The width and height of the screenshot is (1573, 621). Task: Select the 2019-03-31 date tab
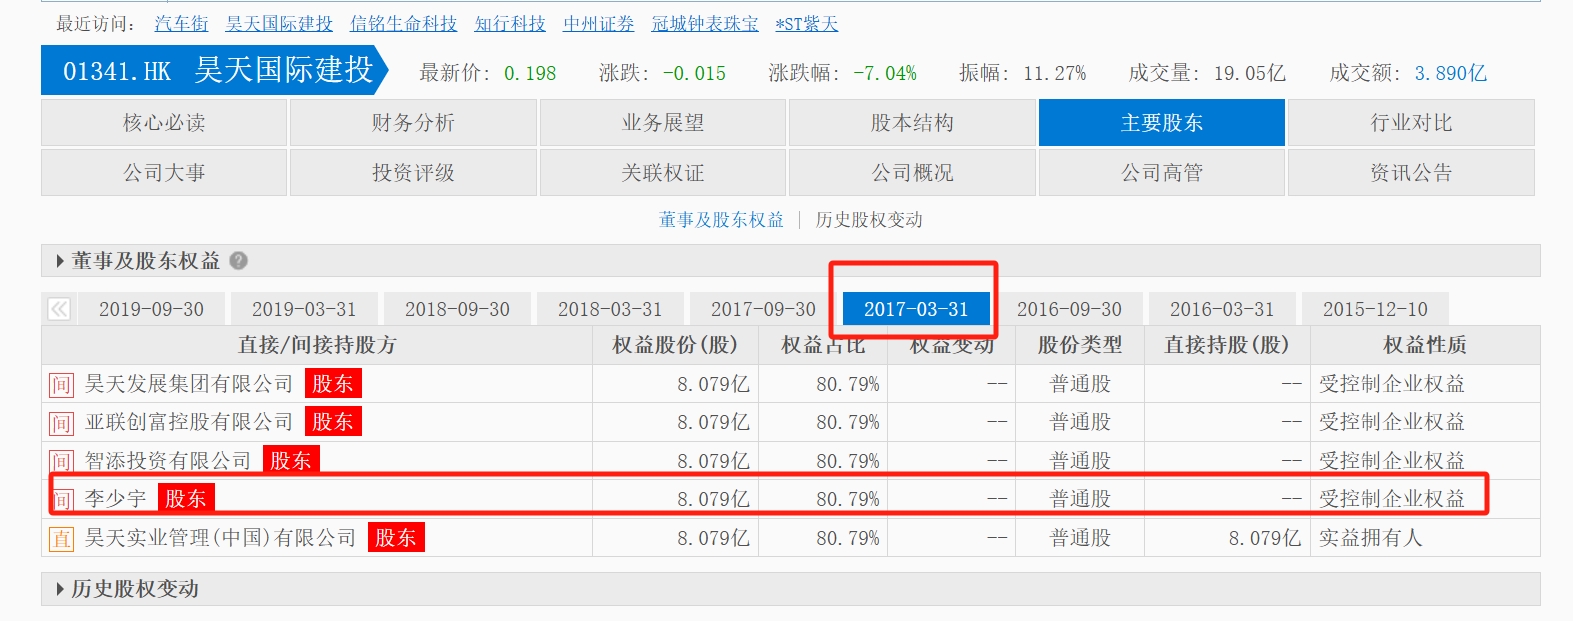(x=304, y=309)
